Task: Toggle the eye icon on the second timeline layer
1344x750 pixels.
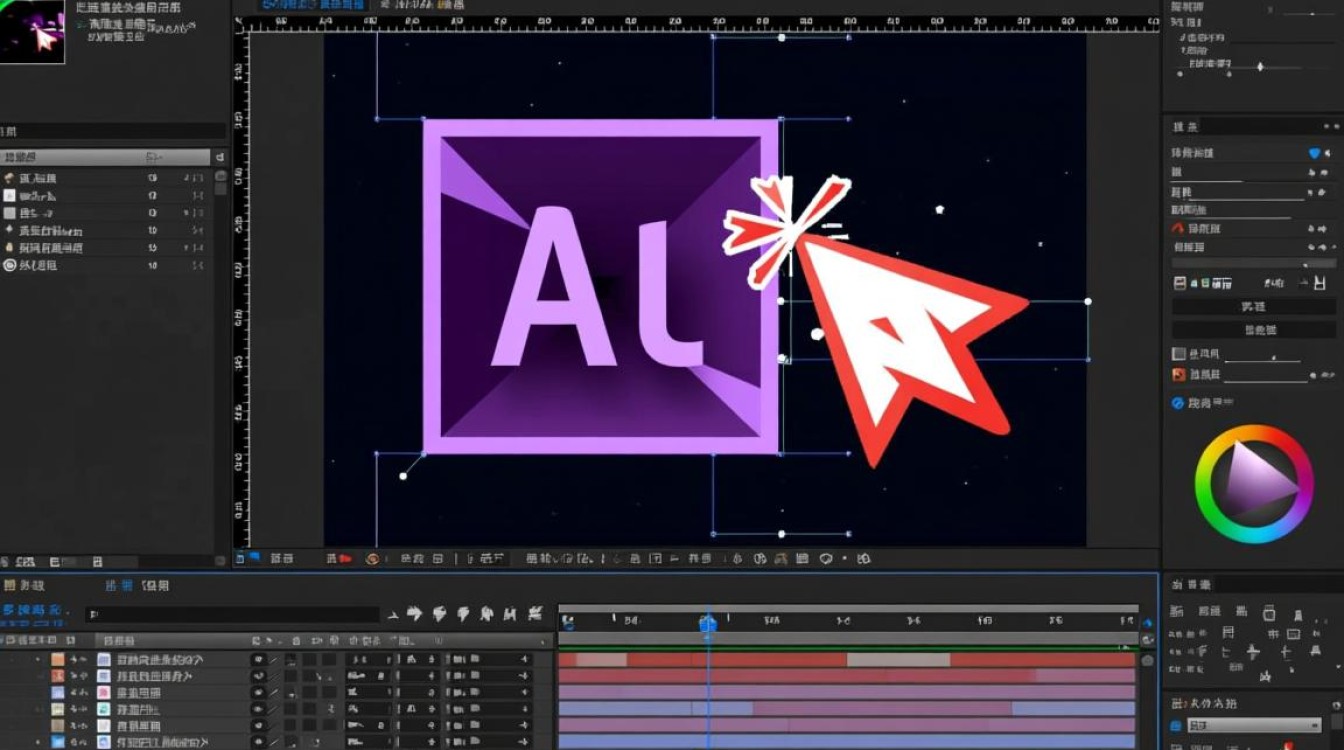Action: pos(258,676)
